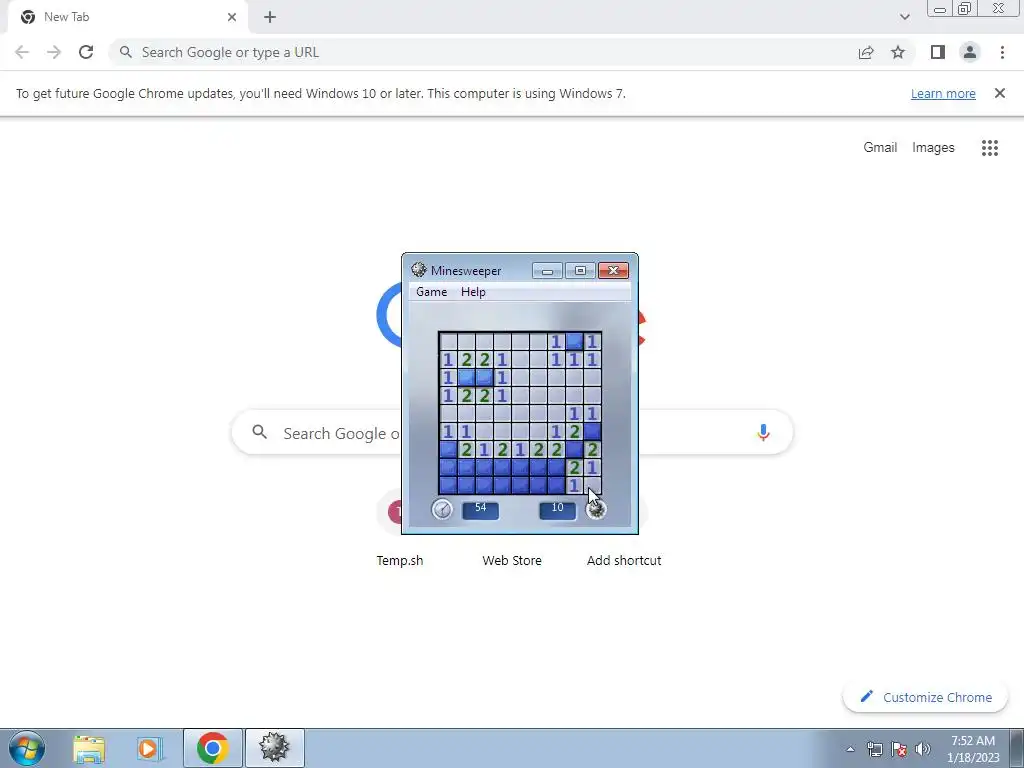The height and width of the screenshot is (768, 1024).
Task: Start voice search with microphone icon
Action: click(763, 432)
